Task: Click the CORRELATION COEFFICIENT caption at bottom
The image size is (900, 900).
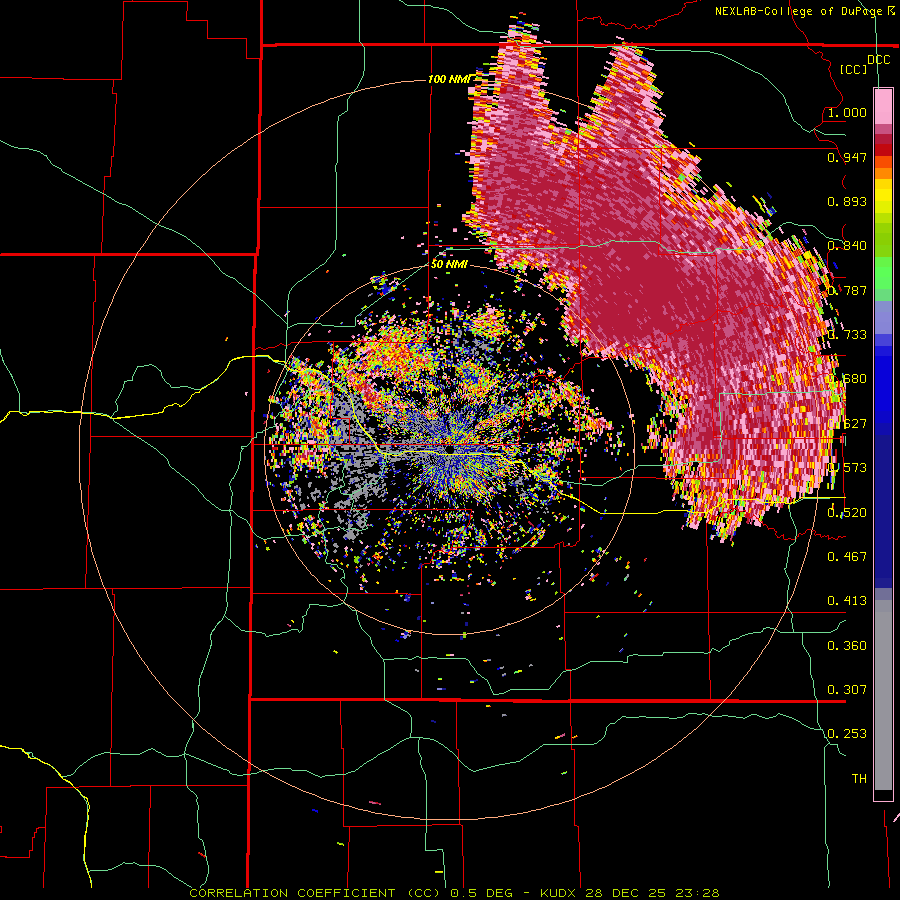Action: [315, 893]
